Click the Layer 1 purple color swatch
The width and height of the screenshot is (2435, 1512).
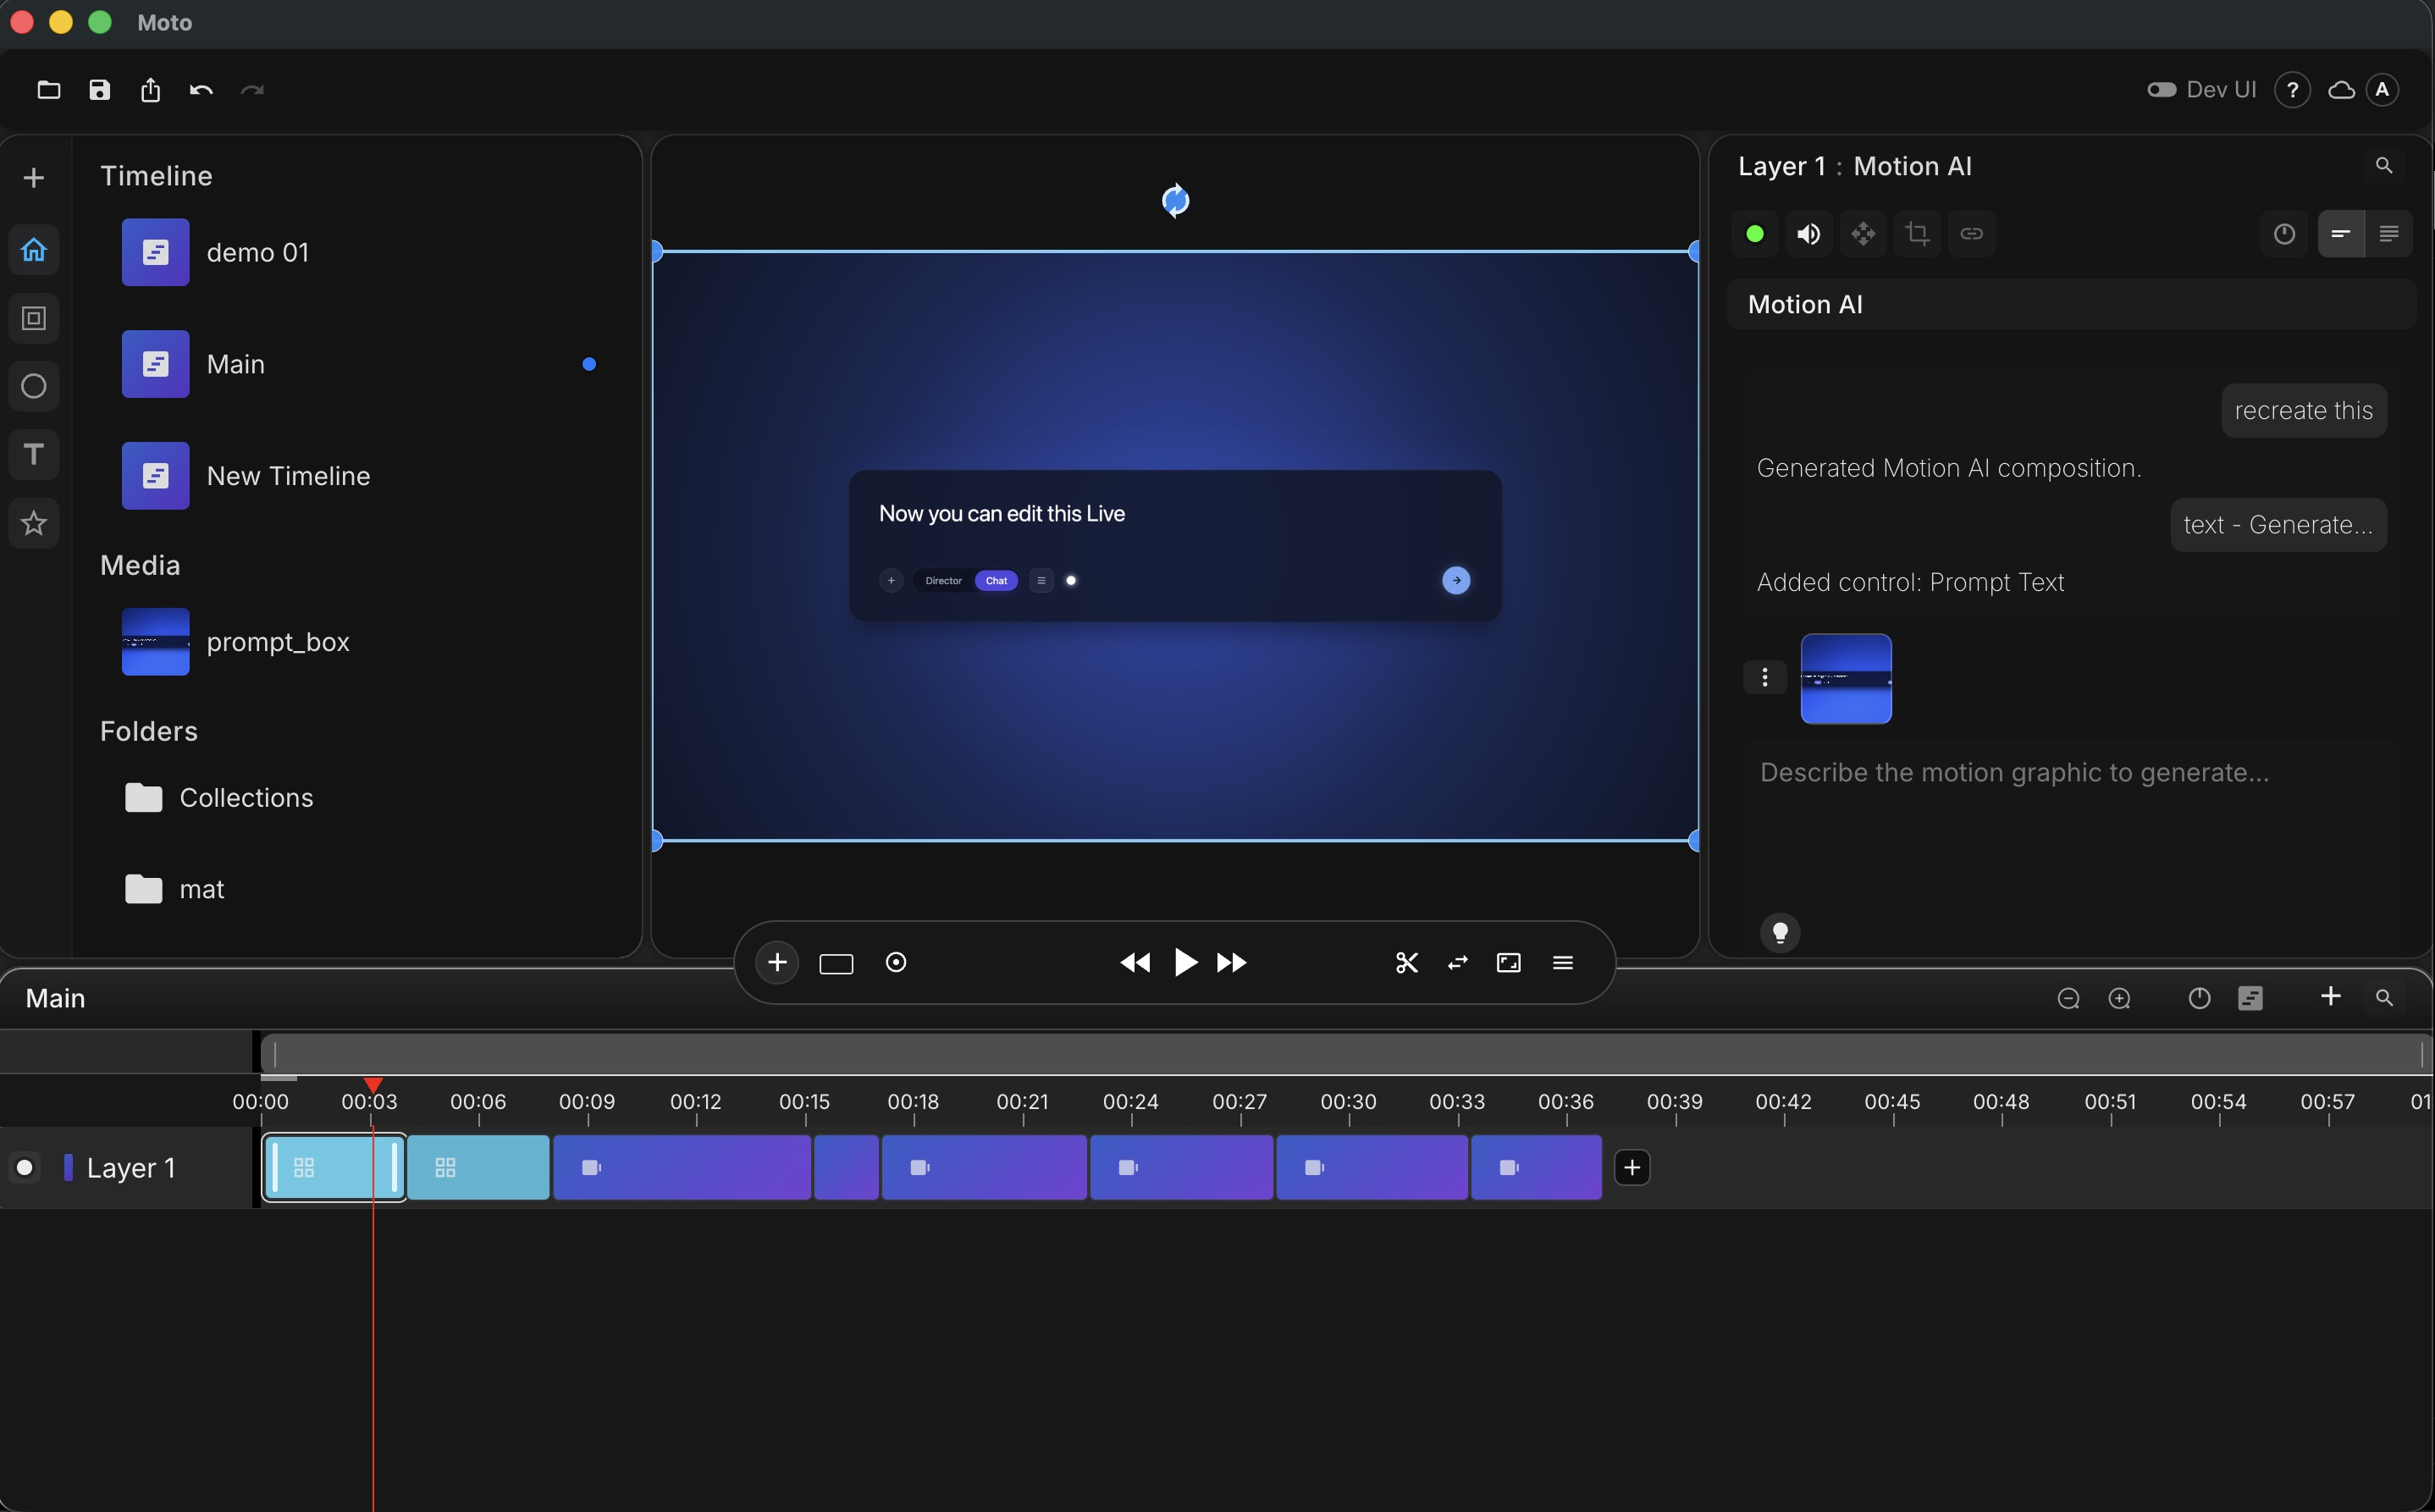pos(68,1167)
